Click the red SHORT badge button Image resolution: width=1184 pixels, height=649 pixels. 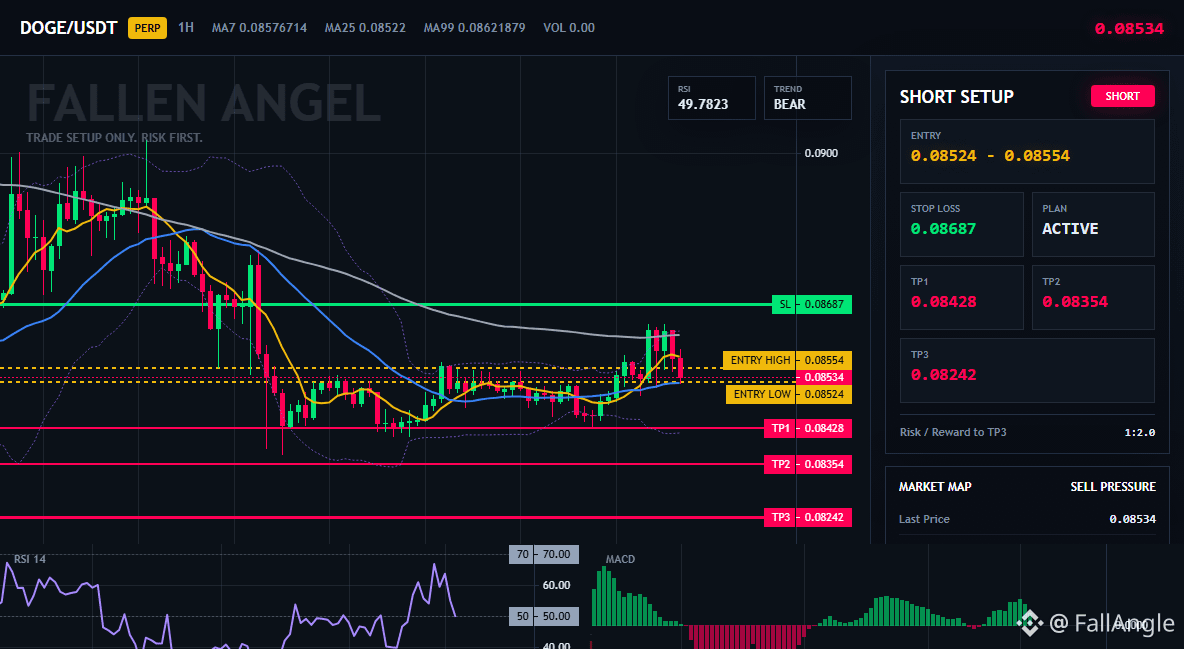click(x=1122, y=96)
